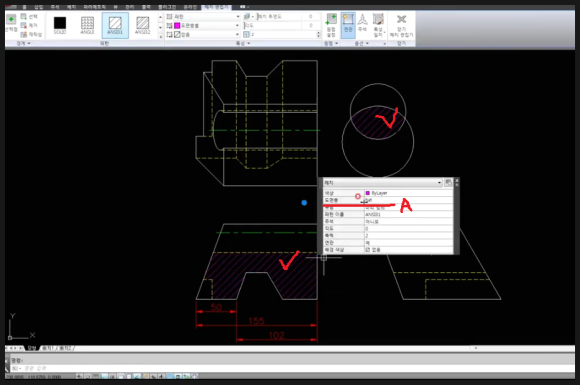Click the set origin icon
Image resolution: width=580 pixels, height=385 pixels.
(331, 25)
